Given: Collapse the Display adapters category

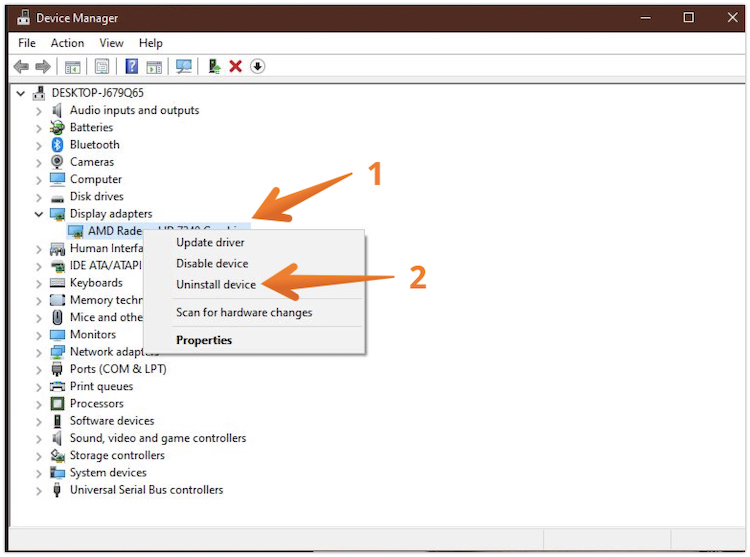Looking at the screenshot, I should (x=39, y=214).
